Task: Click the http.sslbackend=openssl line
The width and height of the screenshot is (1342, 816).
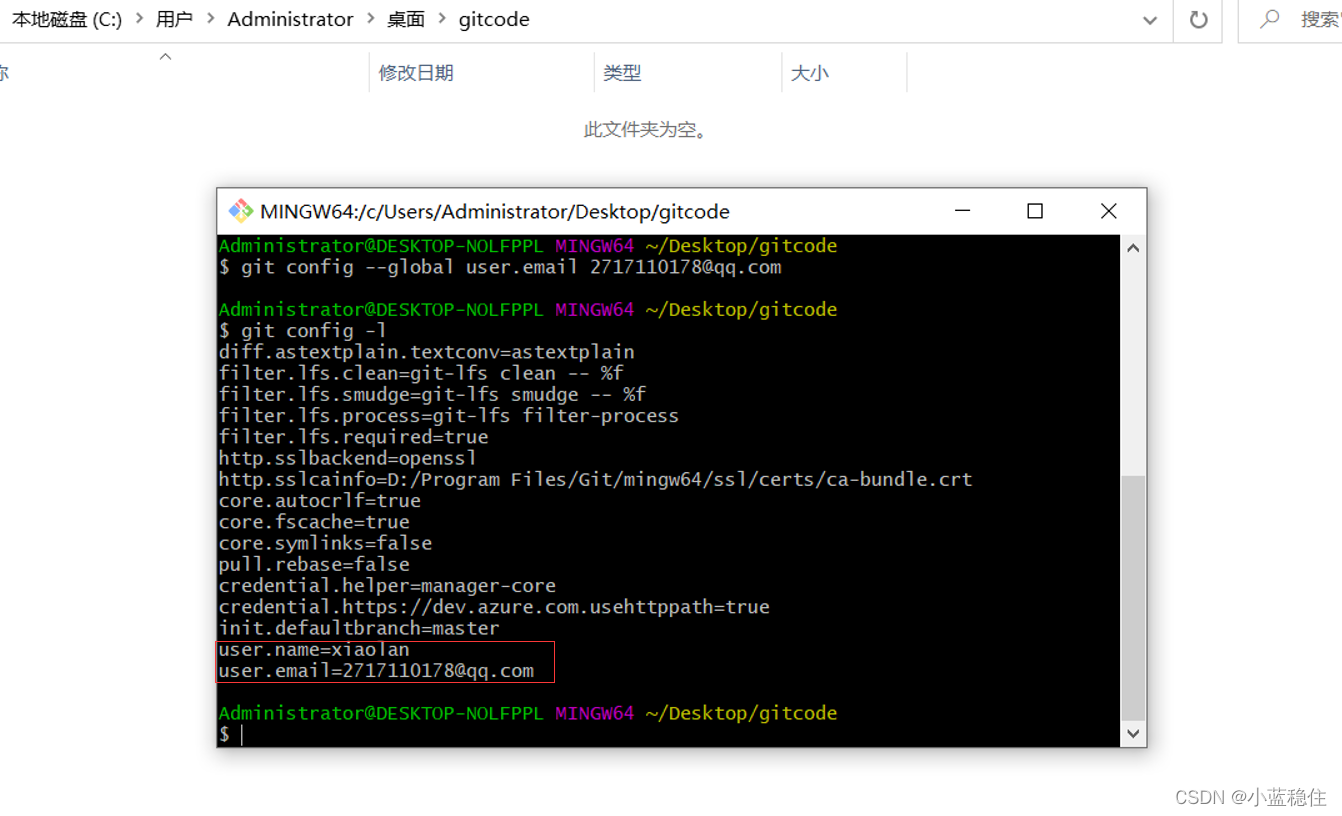Action: (x=348, y=458)
